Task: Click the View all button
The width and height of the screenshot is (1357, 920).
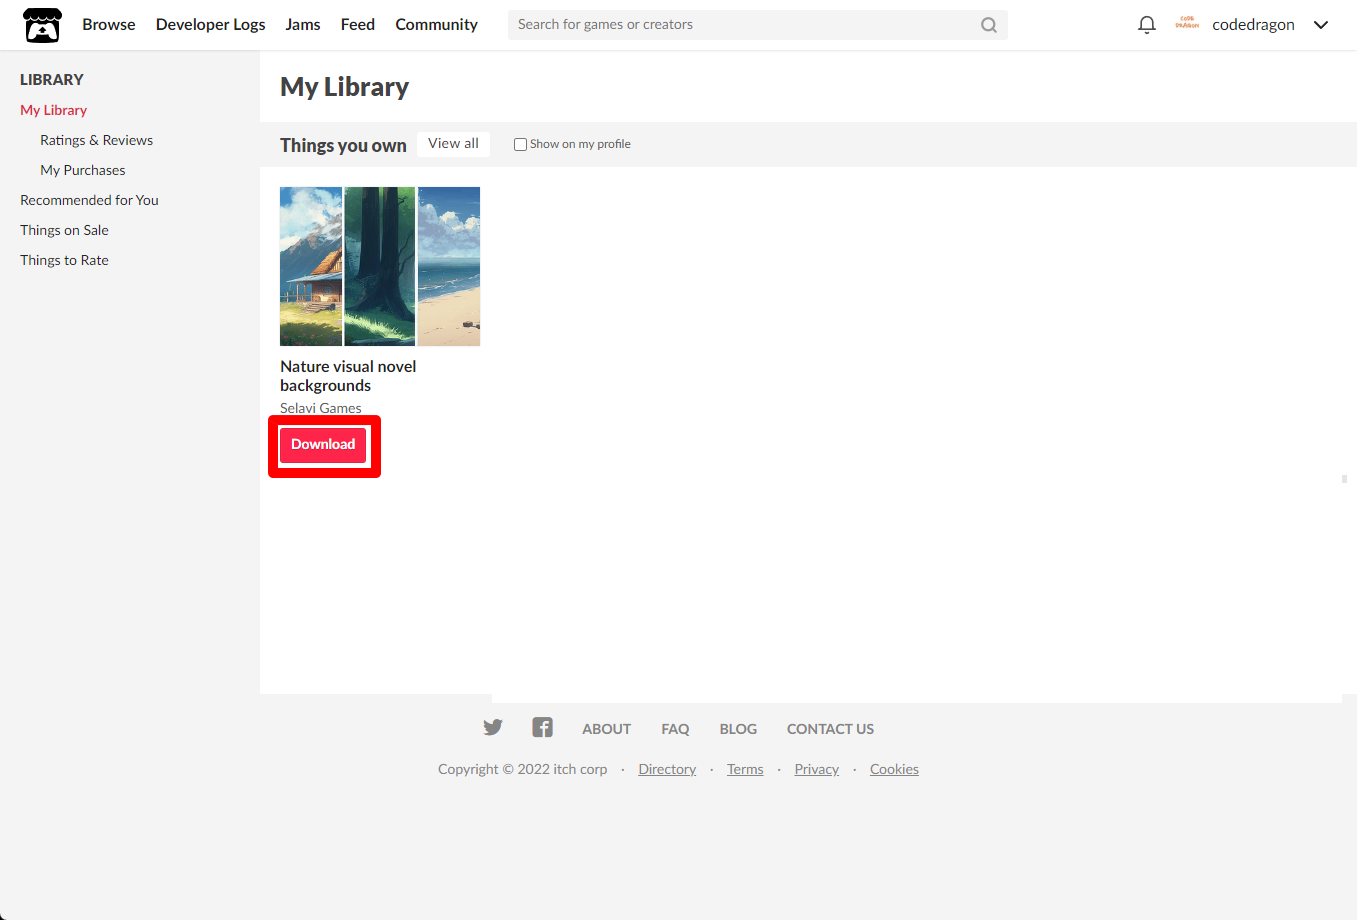Action: (x=454, y=144)
